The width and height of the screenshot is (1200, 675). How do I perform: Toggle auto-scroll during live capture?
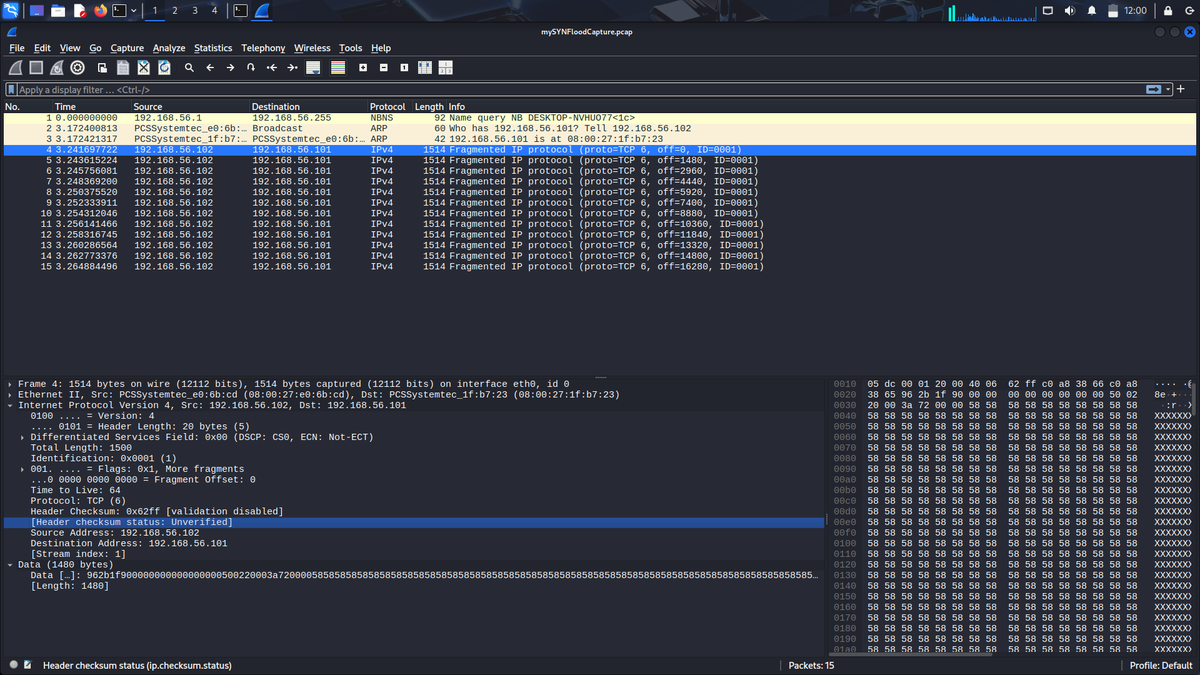[x=313, y=68]
